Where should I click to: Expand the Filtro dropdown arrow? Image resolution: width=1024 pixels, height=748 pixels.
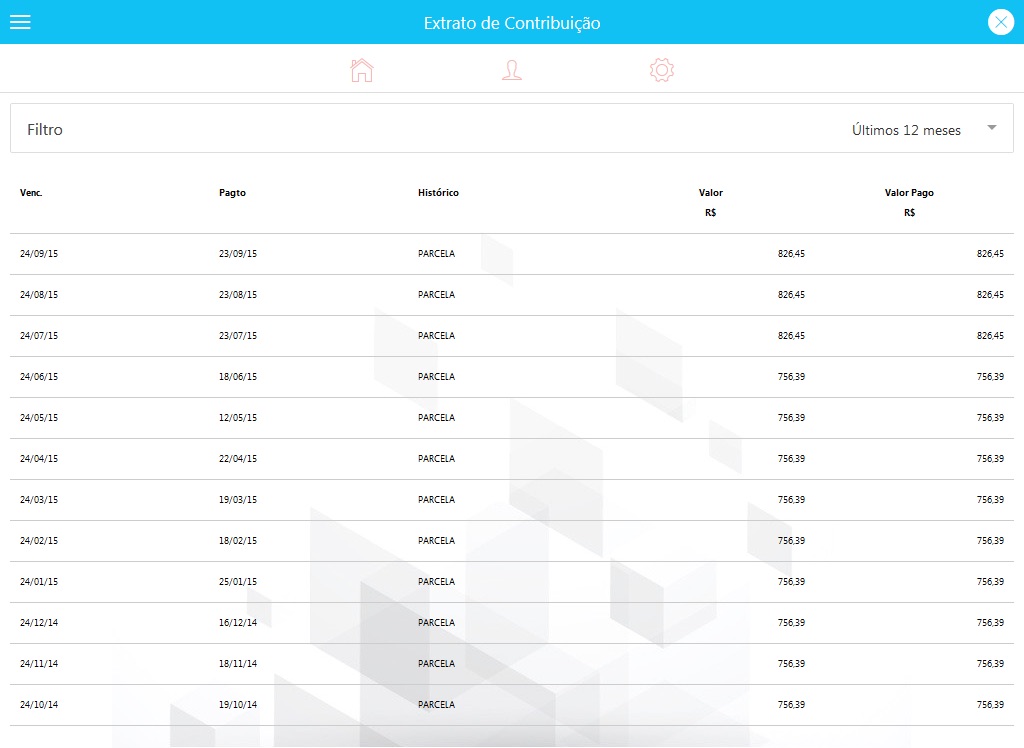point(991,128)
